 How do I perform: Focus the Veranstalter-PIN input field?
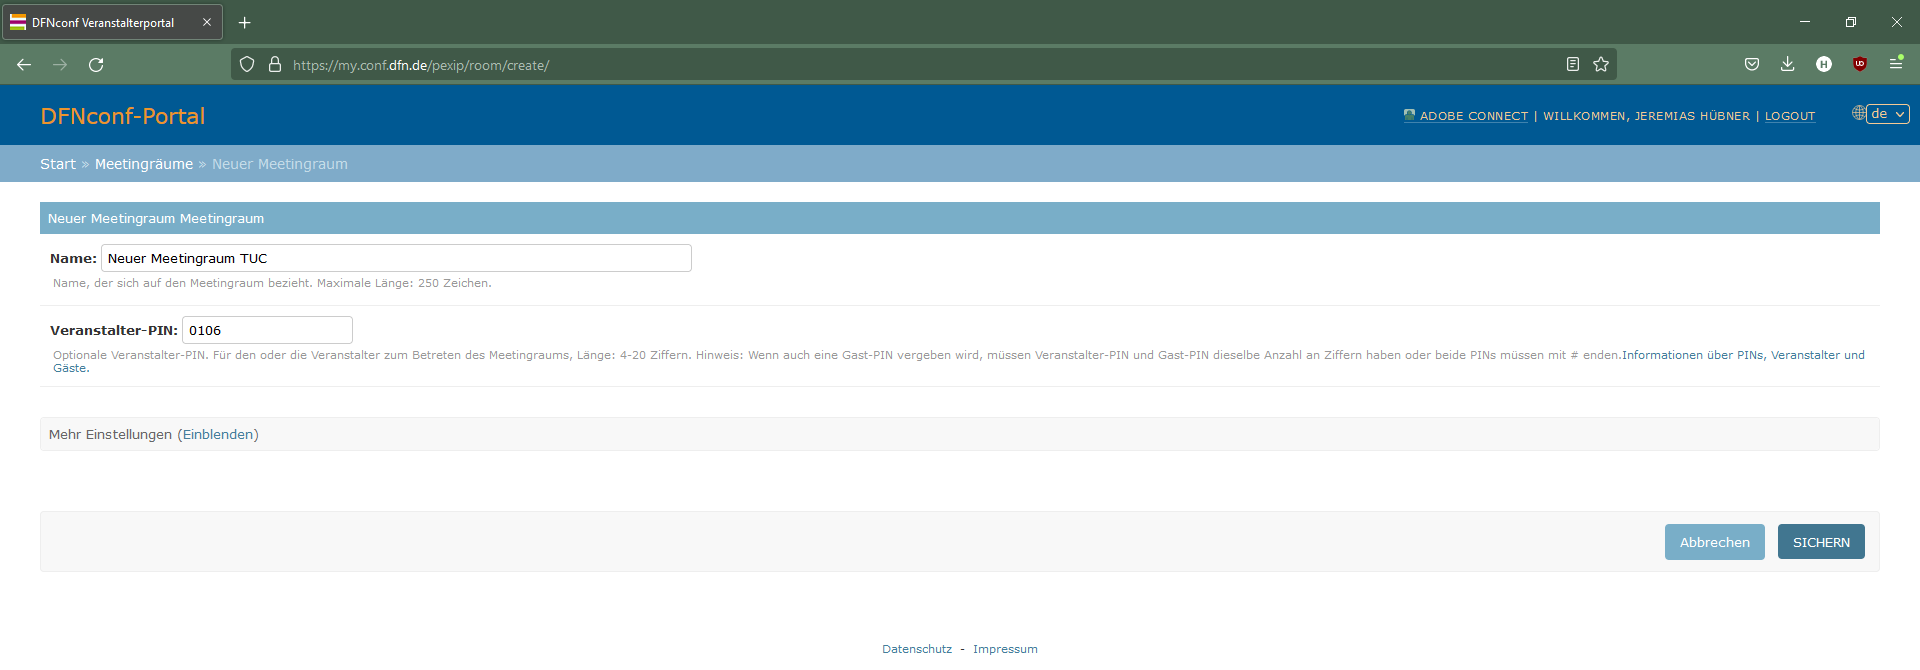[x=267, y=330]
